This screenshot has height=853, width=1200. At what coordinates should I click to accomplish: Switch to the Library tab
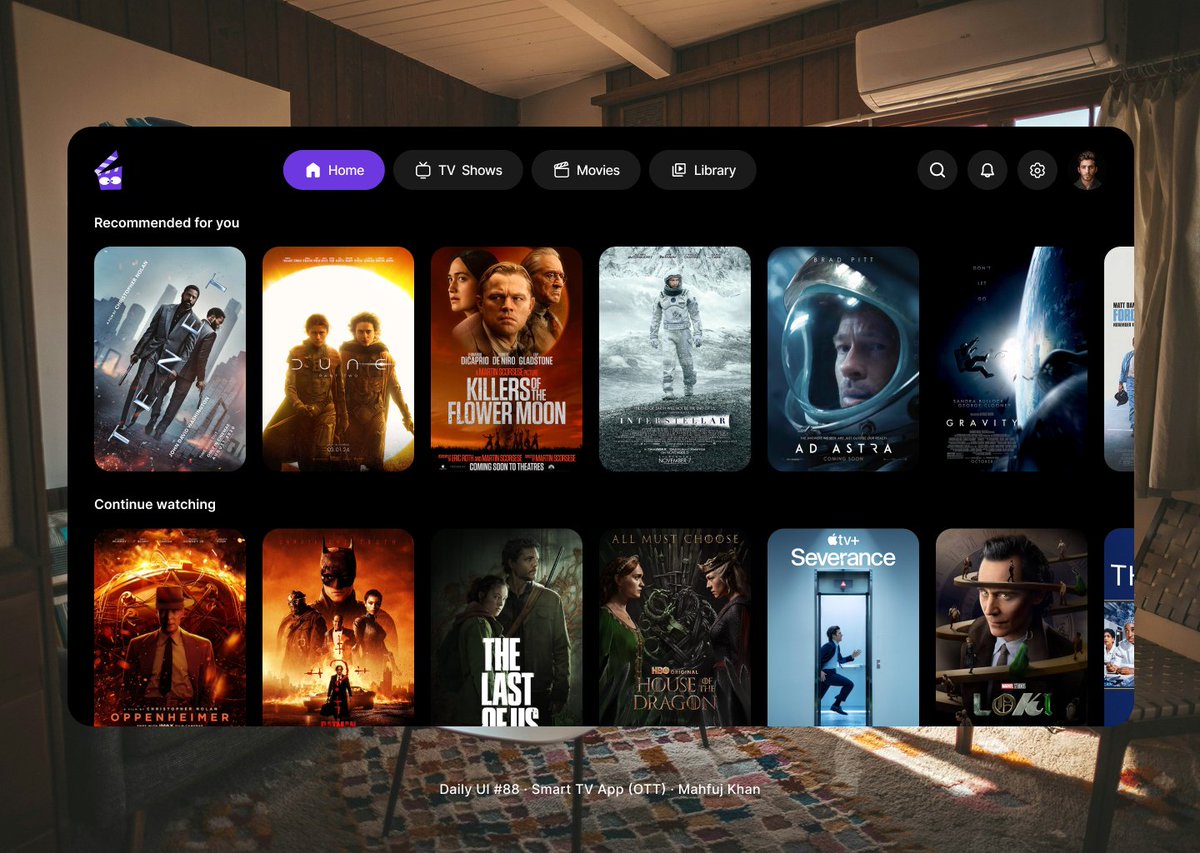point(703,170)
